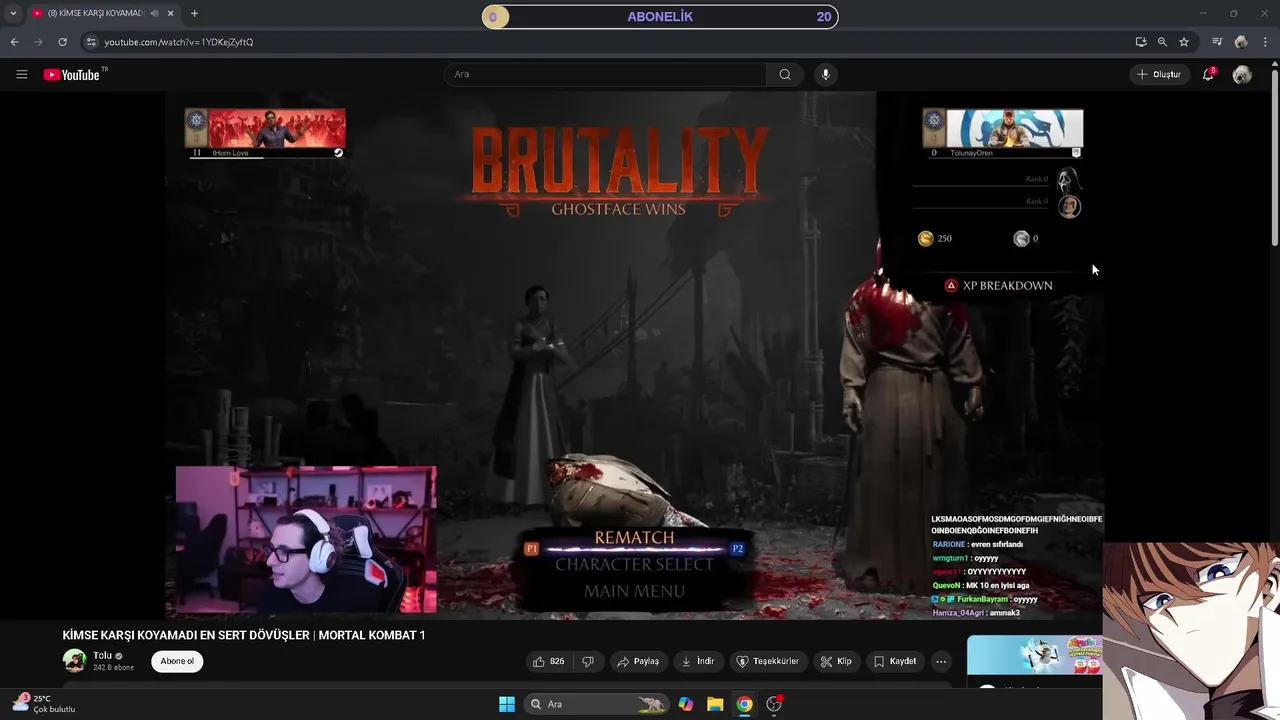Click the YouTube search magnifier button
Image resolution: width=1280 pixels, height=720 pixels.
point(785,74)
